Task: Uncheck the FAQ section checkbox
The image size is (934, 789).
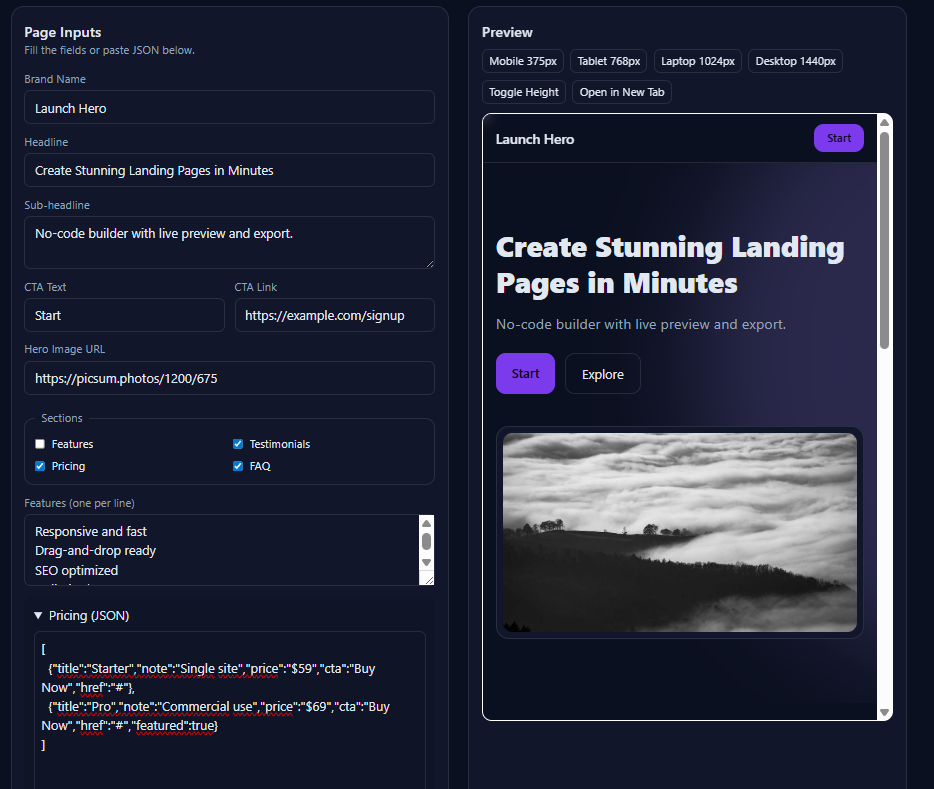Action: pyautogui.click(x=238, y=466)
